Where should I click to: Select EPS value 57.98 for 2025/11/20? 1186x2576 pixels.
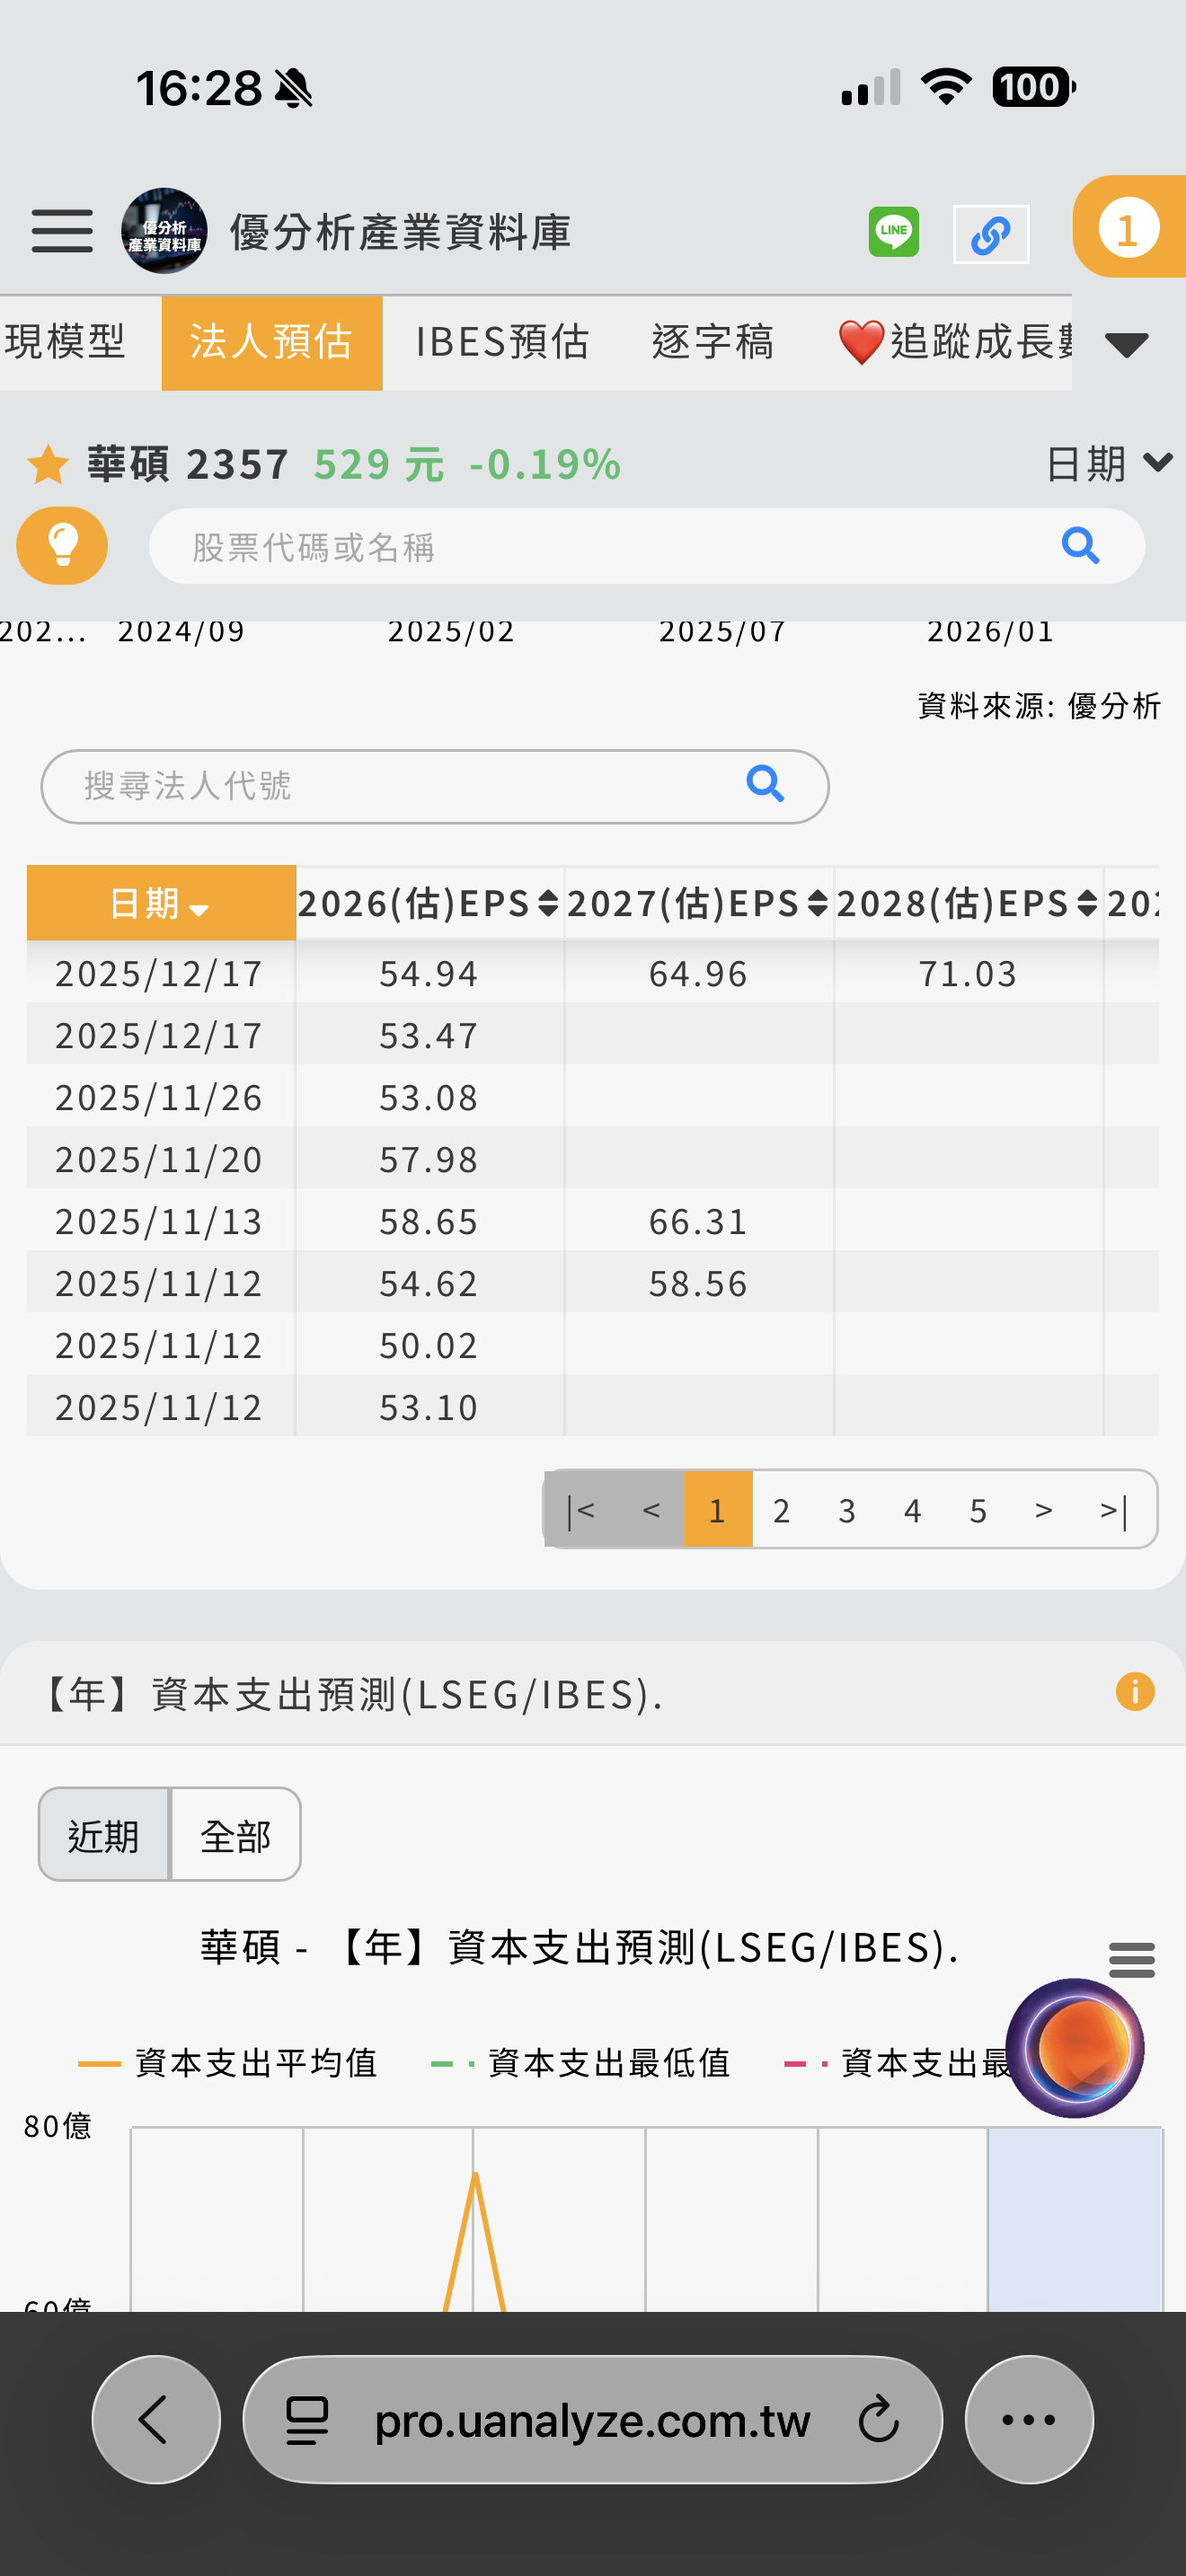(x=429, y=1159)
